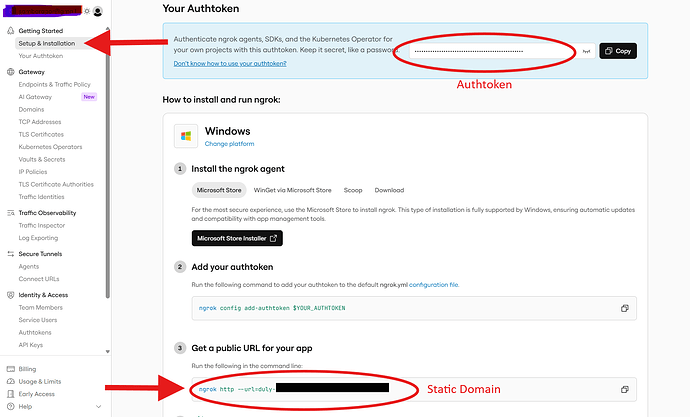
Task: Open Endpoints & Traffic Policy
Action: [x=54, y=84]
